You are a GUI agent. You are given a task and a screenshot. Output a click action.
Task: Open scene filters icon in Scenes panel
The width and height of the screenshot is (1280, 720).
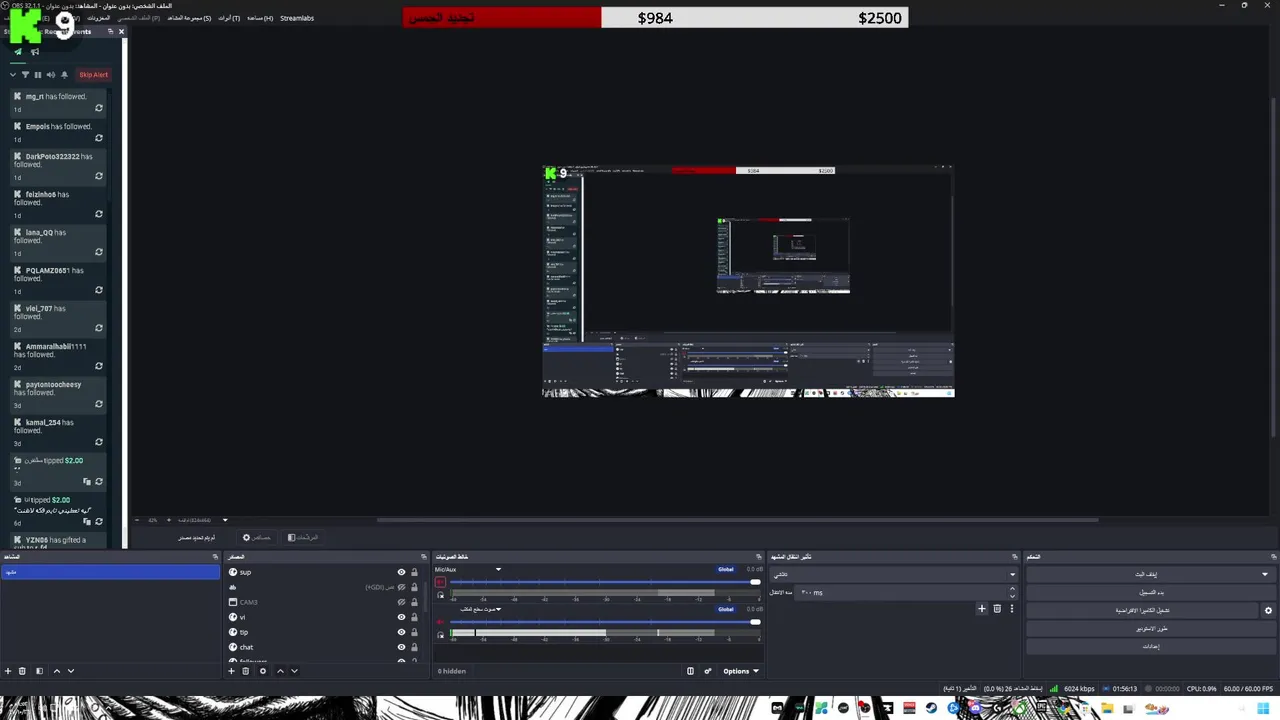(x=39, y=671)
